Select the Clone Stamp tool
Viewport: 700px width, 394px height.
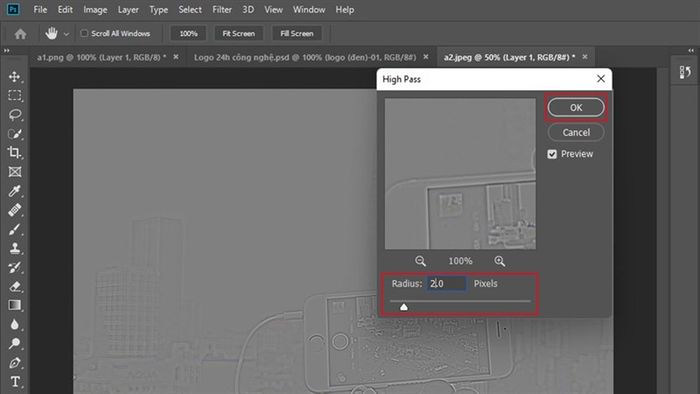point(14,248)
